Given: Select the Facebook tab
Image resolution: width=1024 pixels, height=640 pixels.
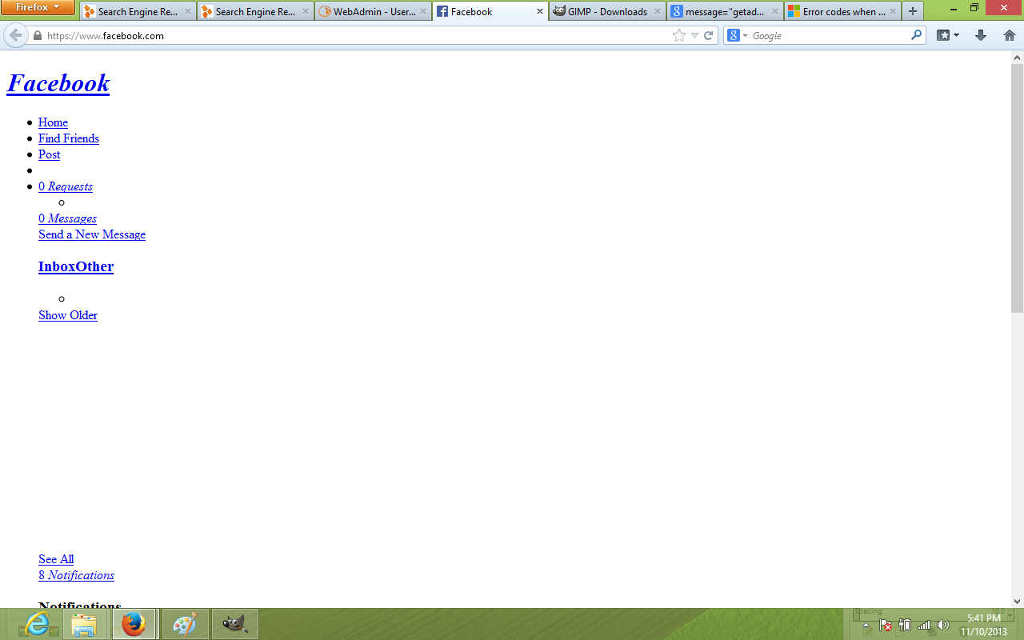Looking at the screenshot, I should pyautogui.click(x=490, y=12).
